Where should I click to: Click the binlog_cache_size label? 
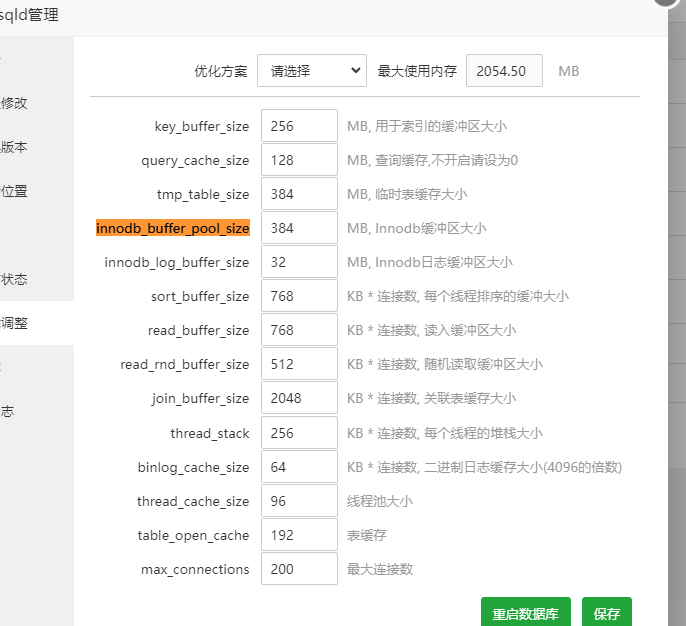coord(193,467)
